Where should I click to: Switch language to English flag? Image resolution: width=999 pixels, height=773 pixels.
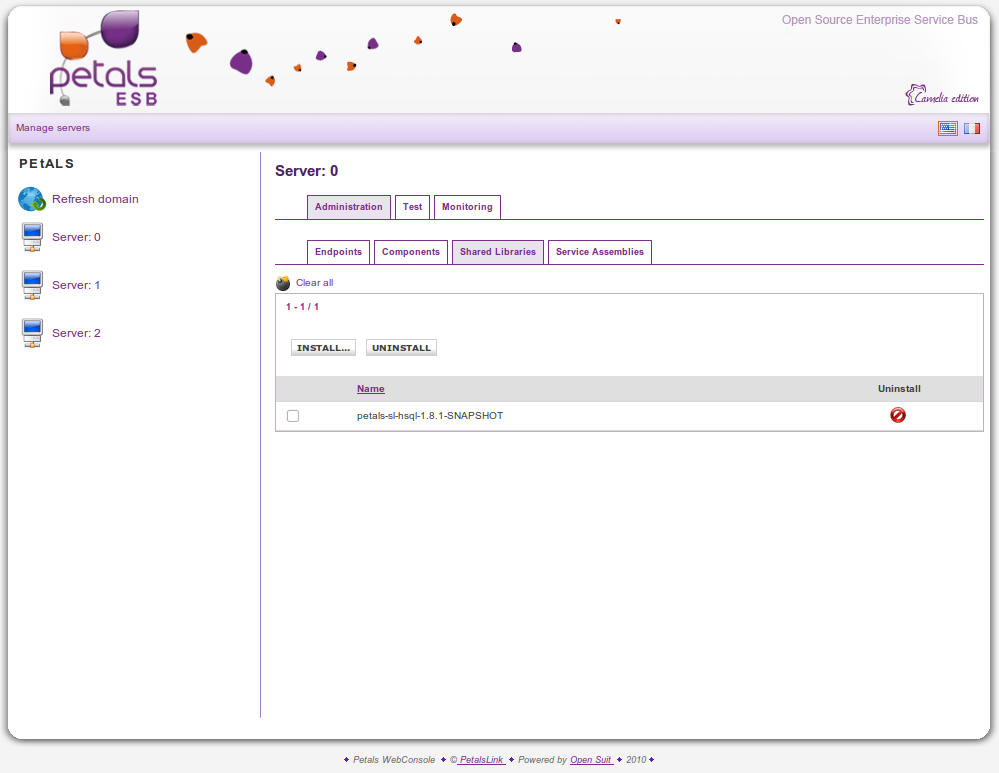(x=947, y=128)
